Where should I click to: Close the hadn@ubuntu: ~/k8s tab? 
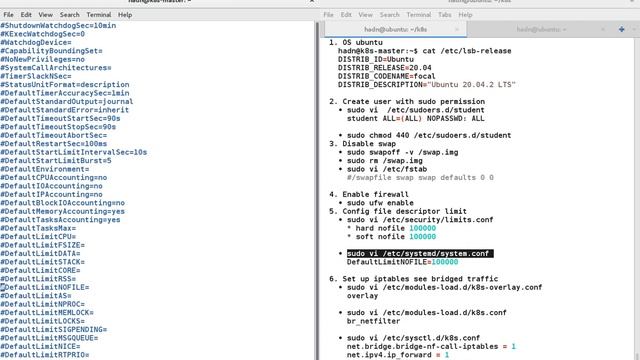pyautogui.click(x=457, y=29)
